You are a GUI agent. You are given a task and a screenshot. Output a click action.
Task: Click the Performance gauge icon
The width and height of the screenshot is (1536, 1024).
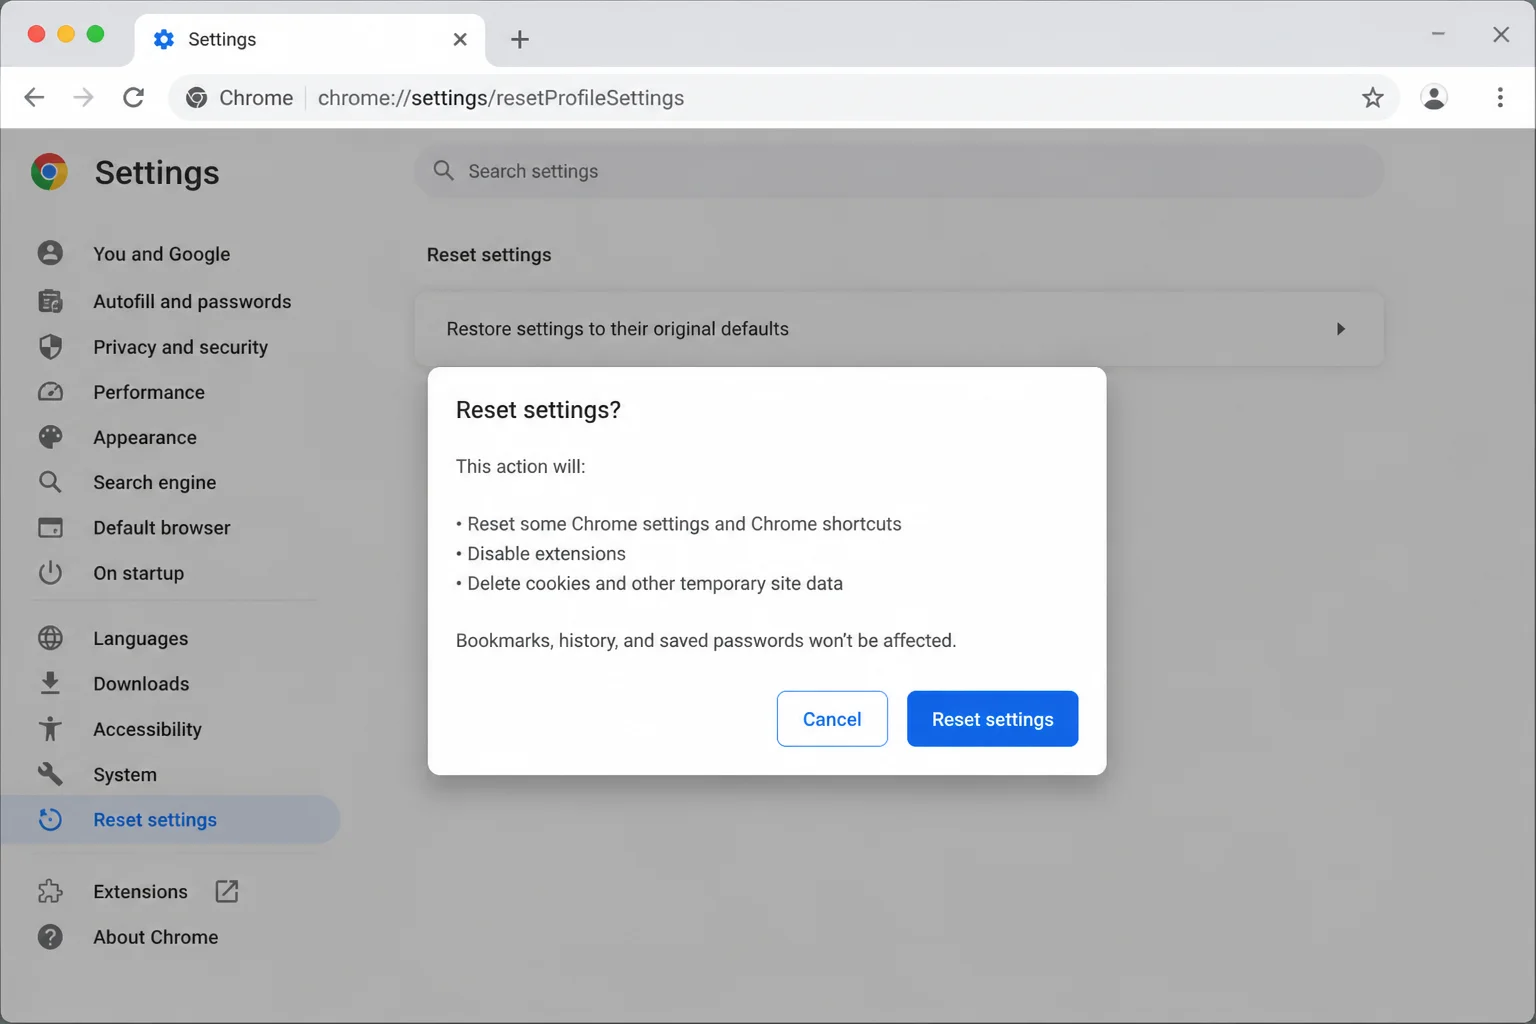point(50,392)
